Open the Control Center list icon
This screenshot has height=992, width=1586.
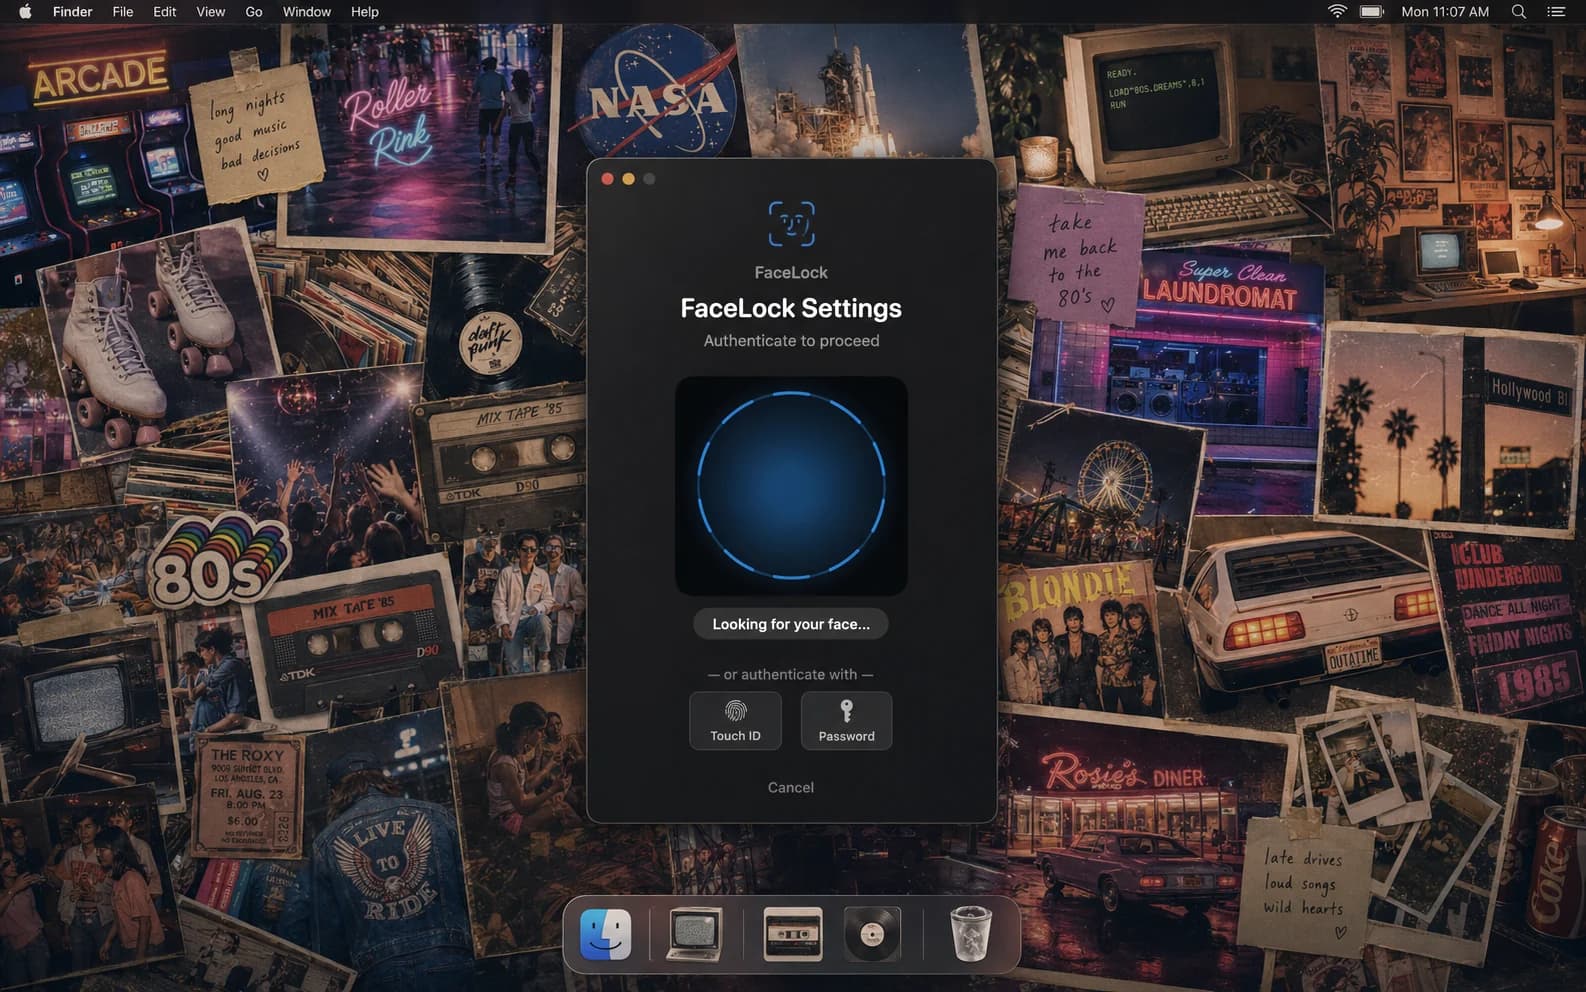click(1556, 12)
